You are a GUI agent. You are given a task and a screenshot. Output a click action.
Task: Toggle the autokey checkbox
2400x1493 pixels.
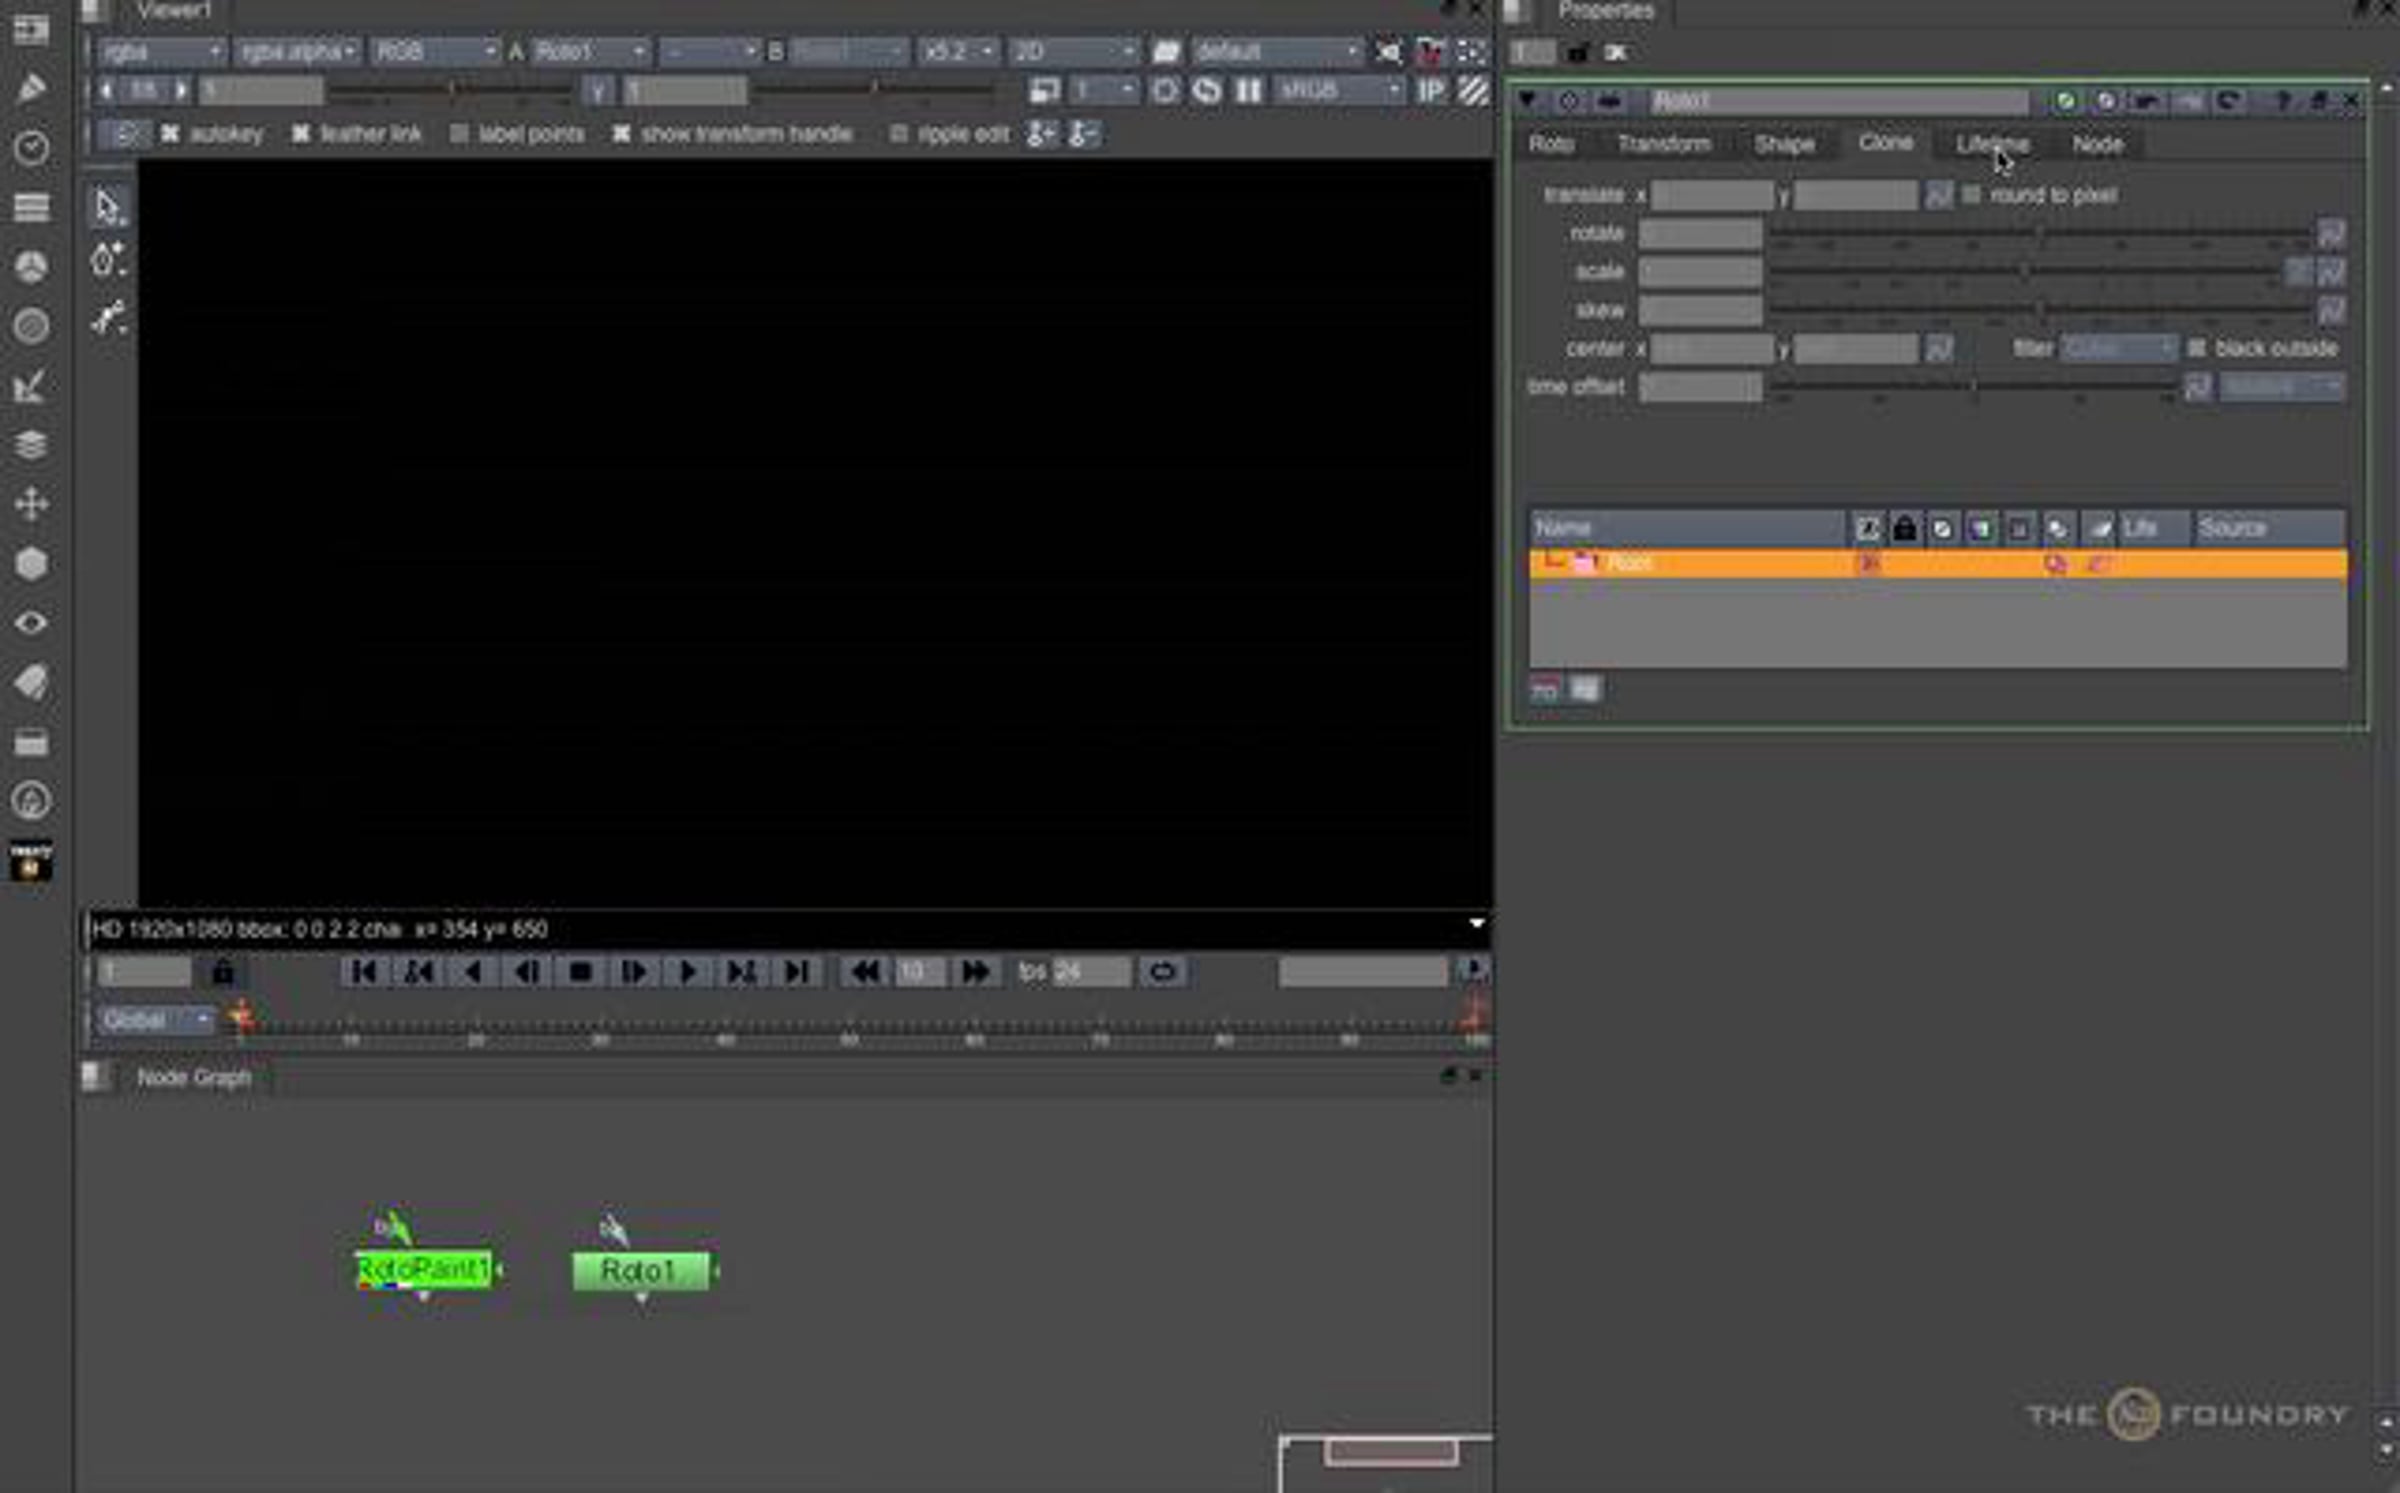point(170,133)
